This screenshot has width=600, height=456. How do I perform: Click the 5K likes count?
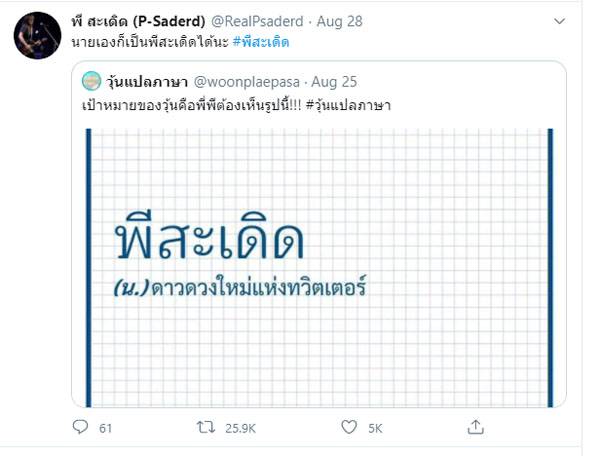point(375,428)
